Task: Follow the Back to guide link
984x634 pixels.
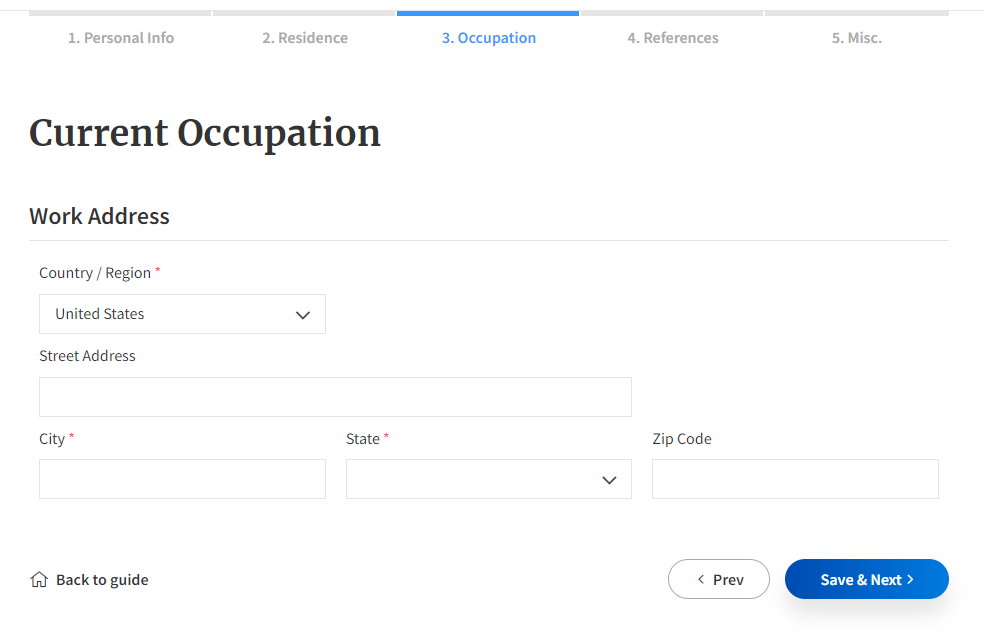Action: coord(102,579)
